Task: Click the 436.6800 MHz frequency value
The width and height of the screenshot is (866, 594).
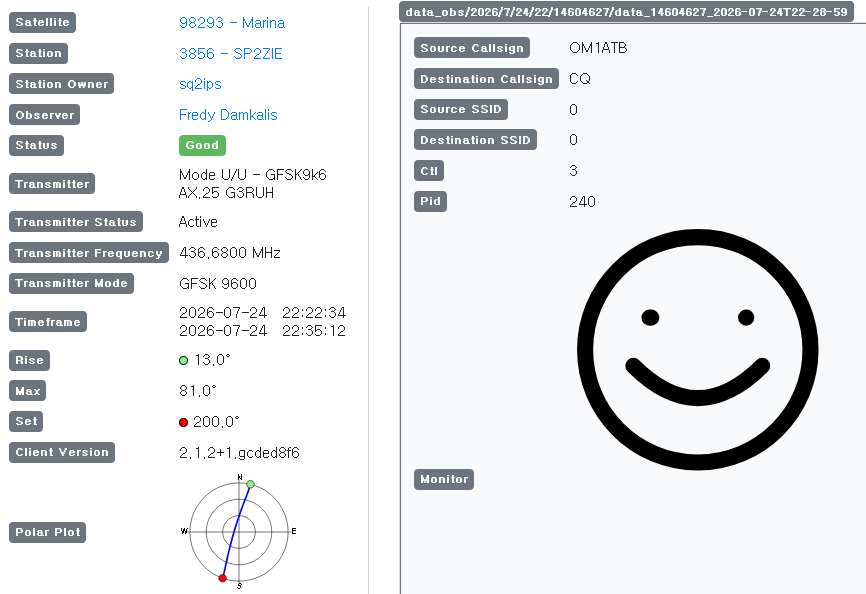Action: (230, 253)
